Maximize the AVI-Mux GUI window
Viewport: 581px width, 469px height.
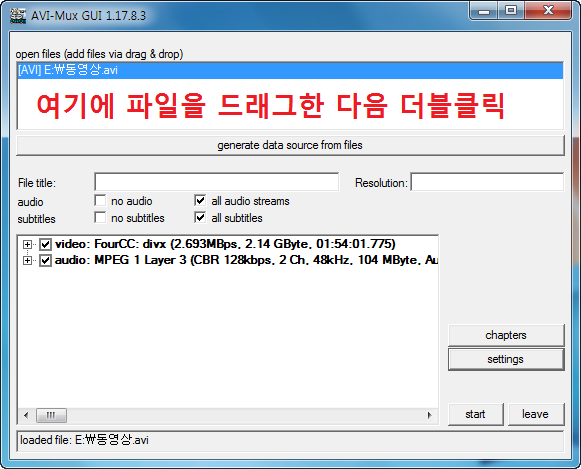tap(511, 11)
